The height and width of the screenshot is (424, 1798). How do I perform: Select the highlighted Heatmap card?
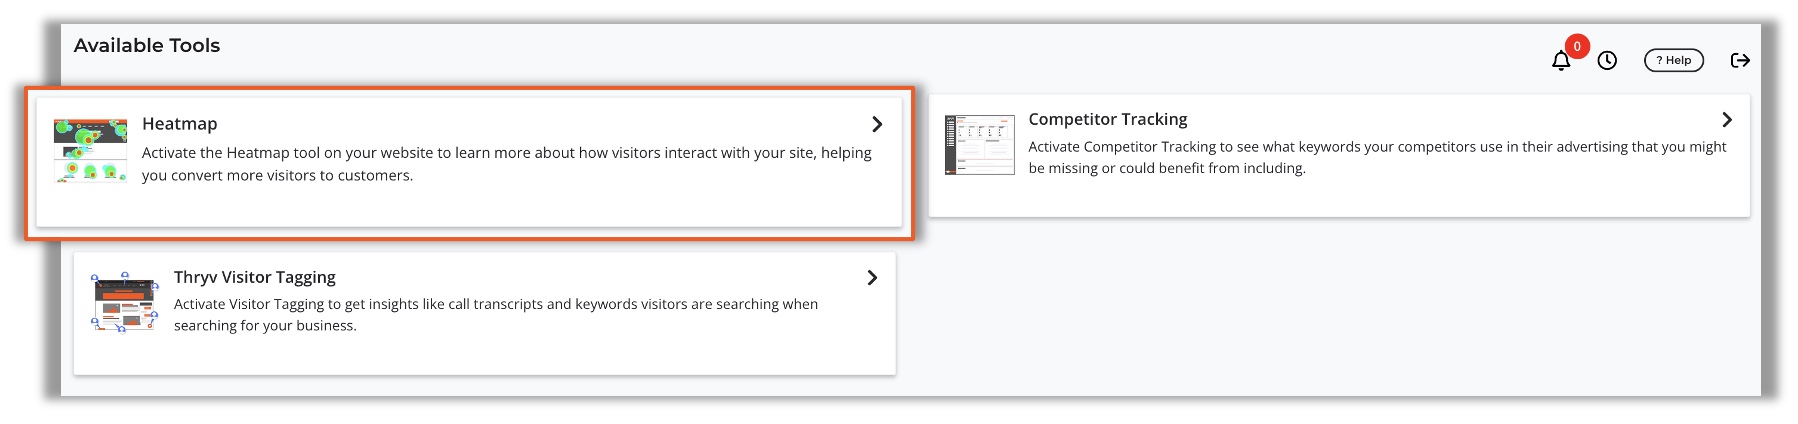click(x=469, y=162)
